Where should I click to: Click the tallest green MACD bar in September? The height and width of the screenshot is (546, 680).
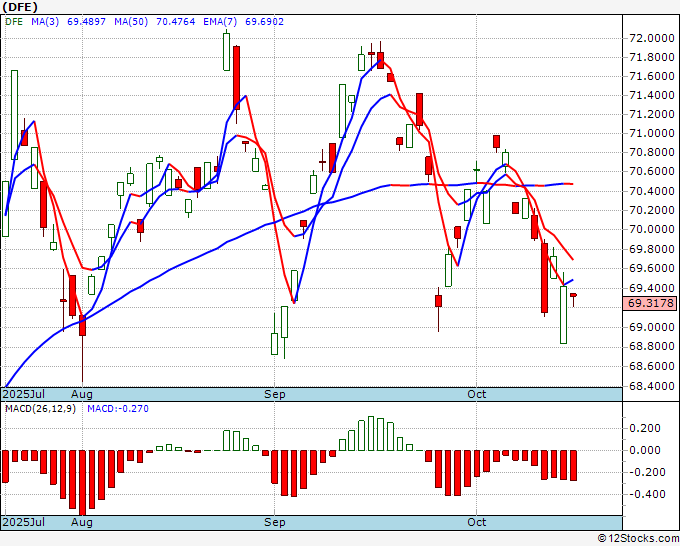pyautogui.click(x=371, y=433)
